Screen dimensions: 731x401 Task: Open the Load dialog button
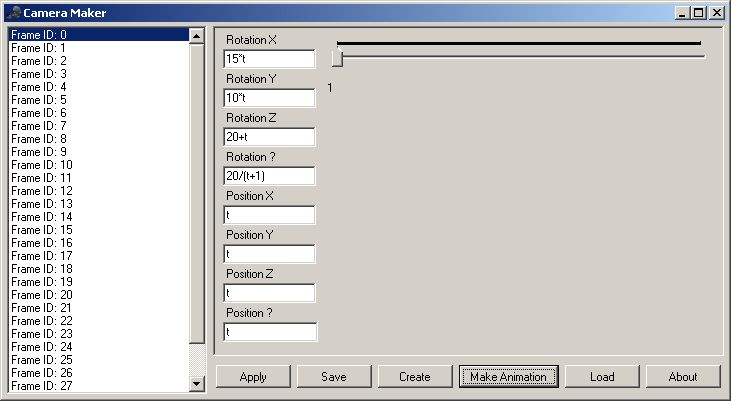(601, 377)
